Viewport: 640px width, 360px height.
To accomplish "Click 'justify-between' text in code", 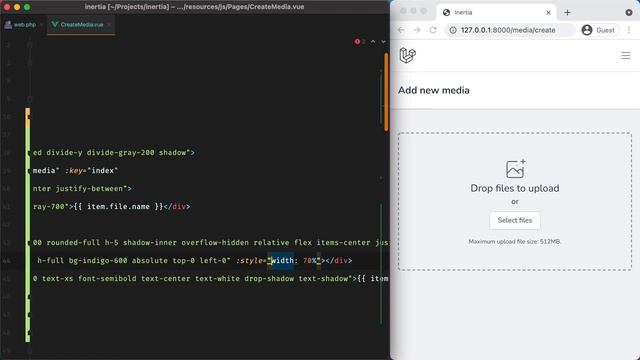I will click(89, 189).
